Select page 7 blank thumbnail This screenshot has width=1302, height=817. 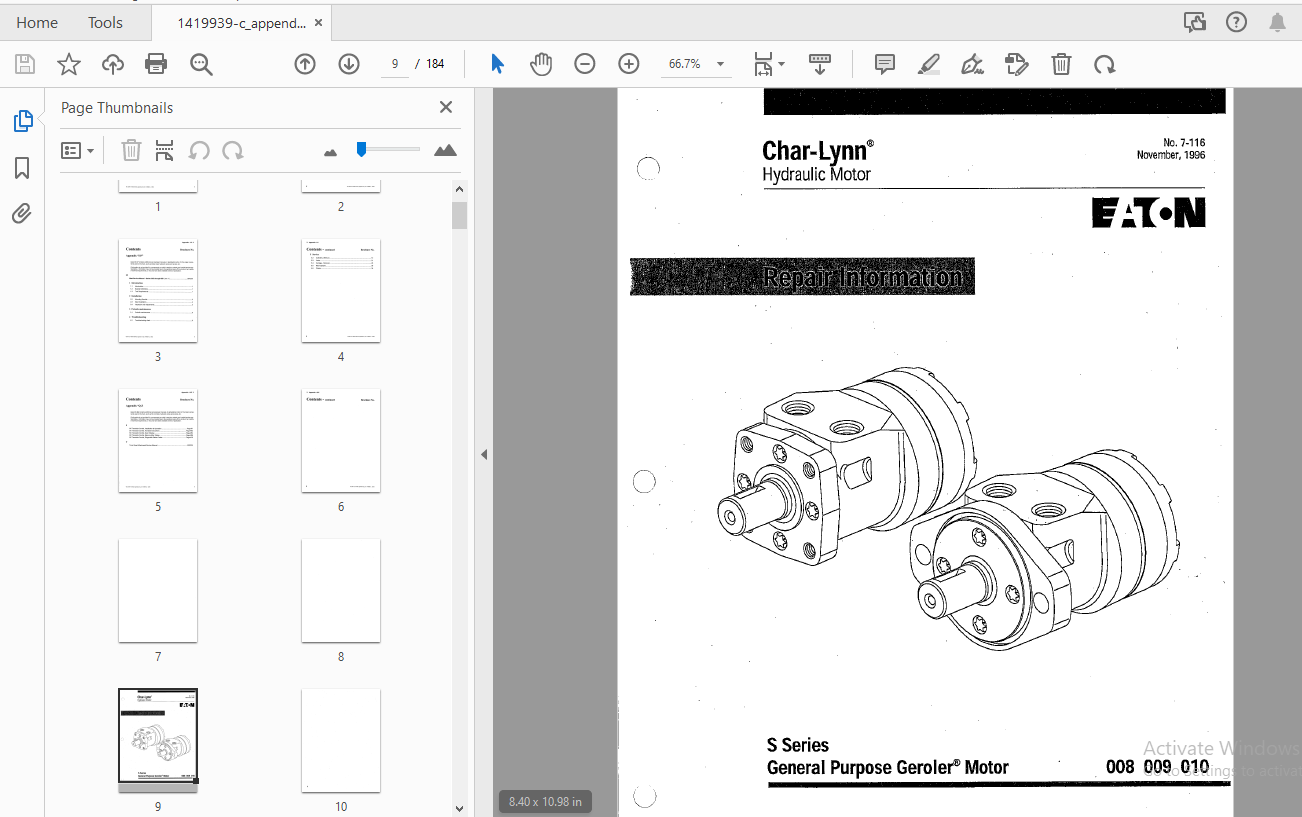[x=158, y=591]
